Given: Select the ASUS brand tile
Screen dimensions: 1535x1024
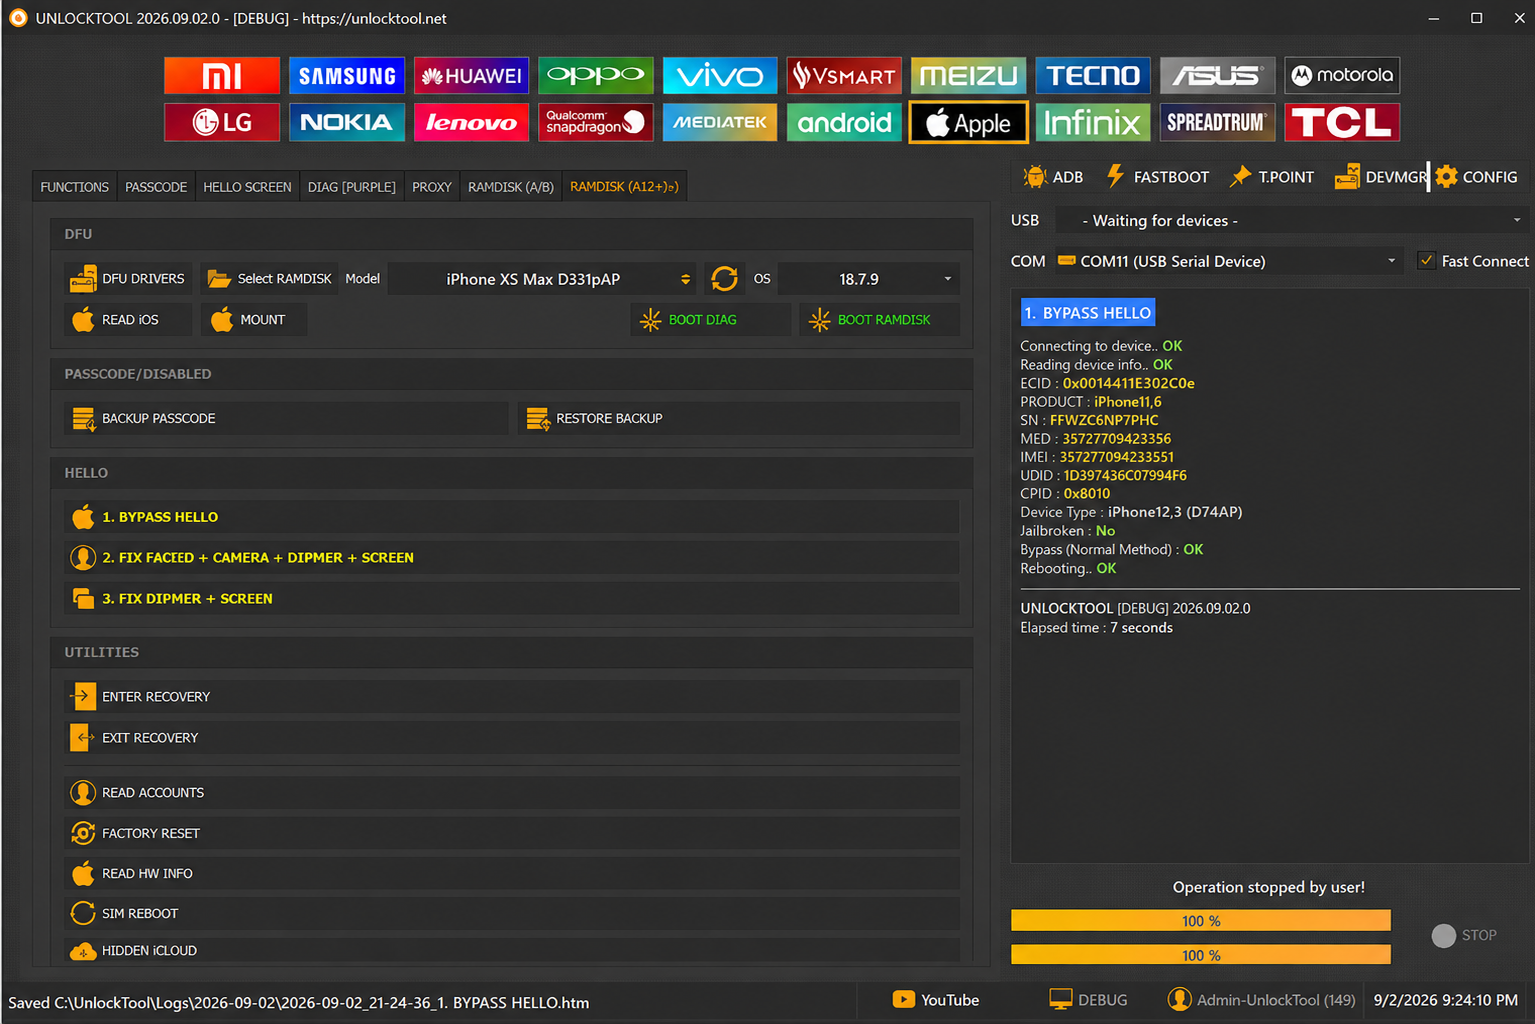Looking at the screenshot, I should point(1217,76).
